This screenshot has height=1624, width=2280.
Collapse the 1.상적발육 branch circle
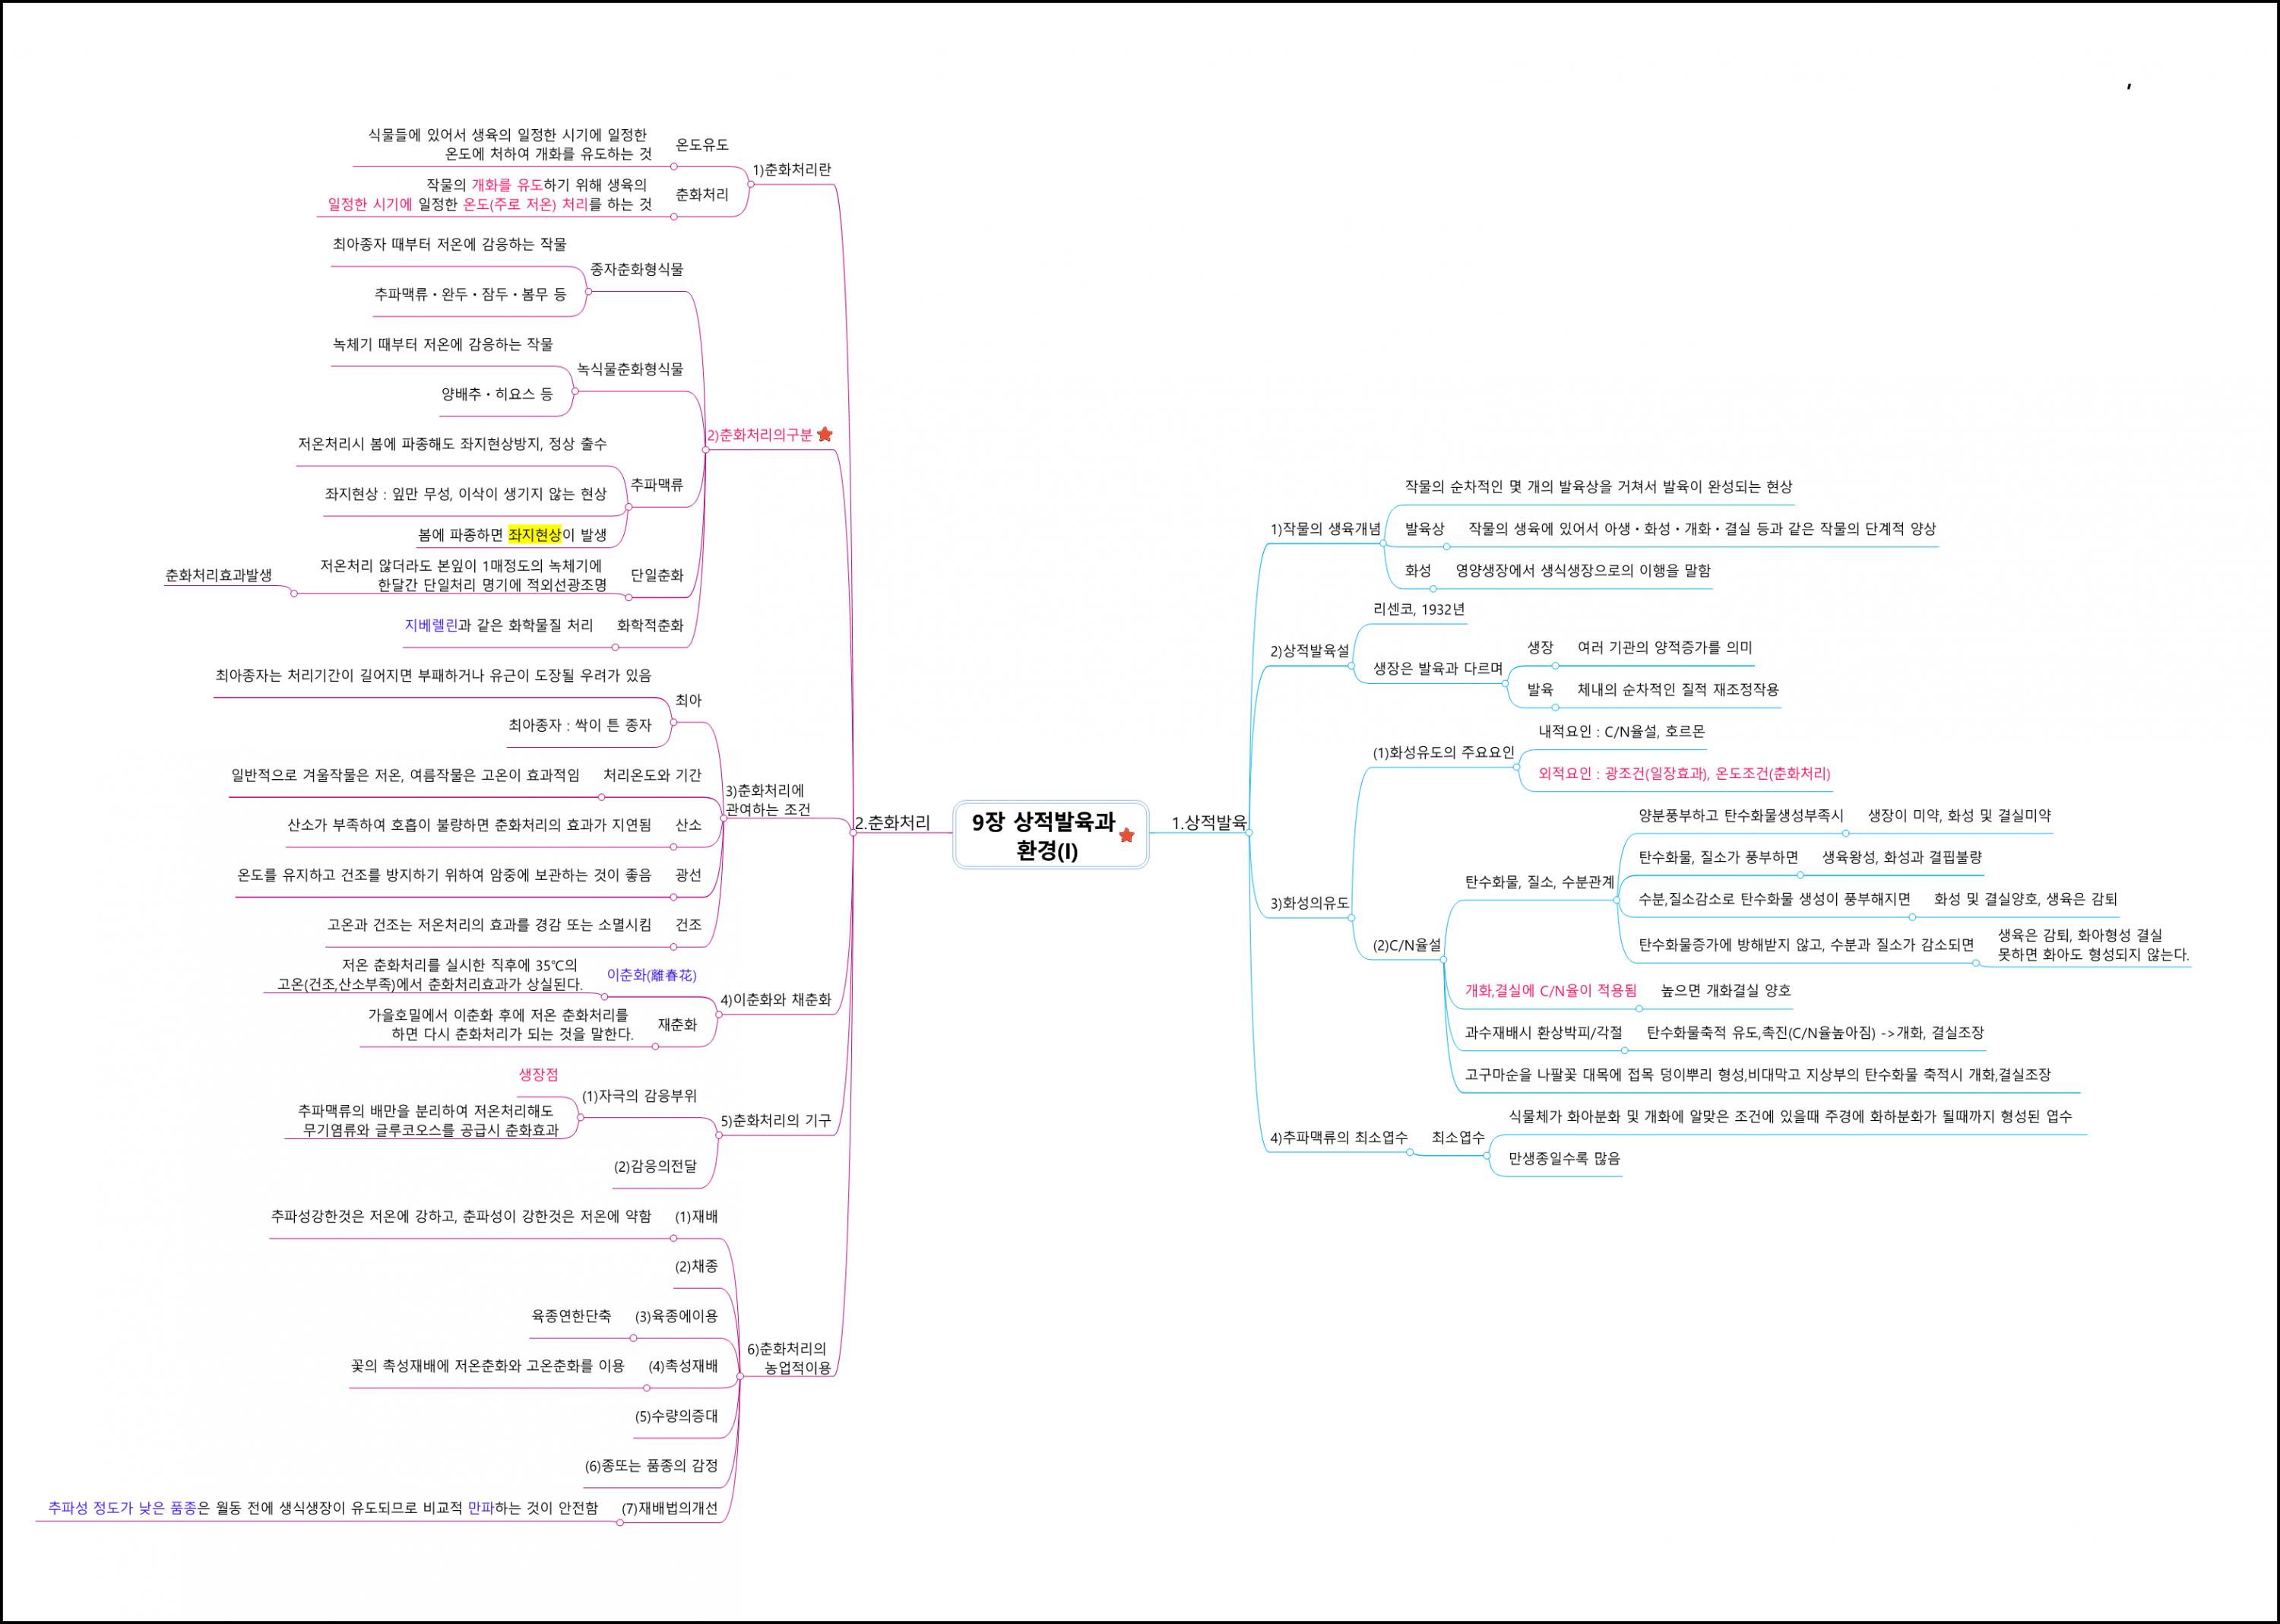(x=1250, y=832)
